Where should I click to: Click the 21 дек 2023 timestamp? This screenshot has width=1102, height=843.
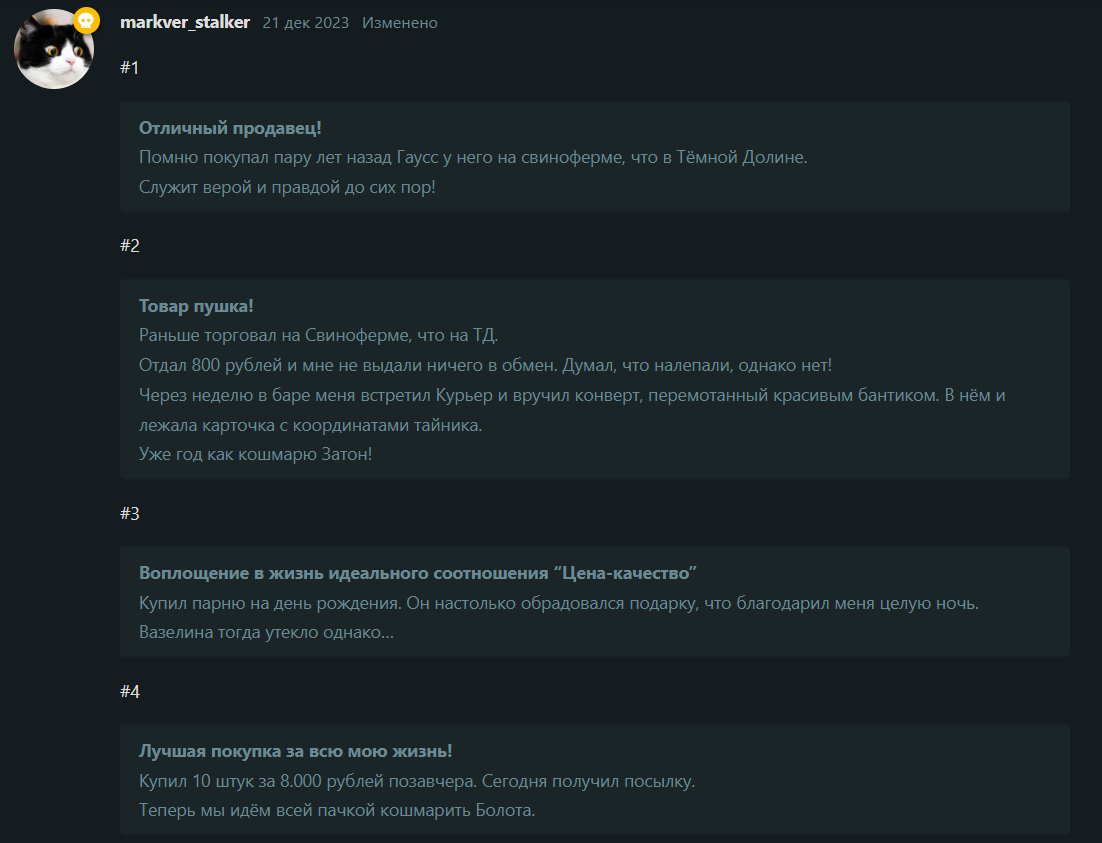pyautogui.click(x=306, y=22)
